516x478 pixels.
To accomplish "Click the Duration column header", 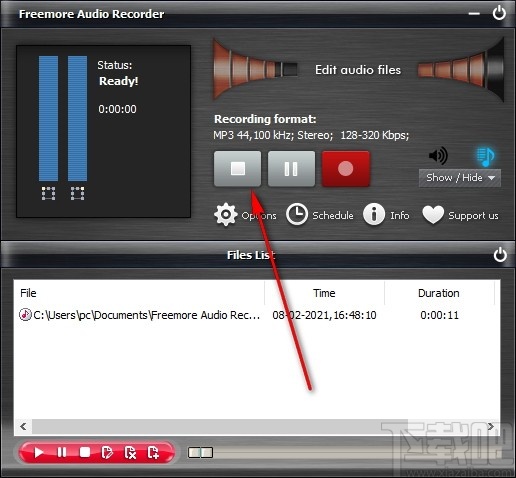I will tap(439, 293).
